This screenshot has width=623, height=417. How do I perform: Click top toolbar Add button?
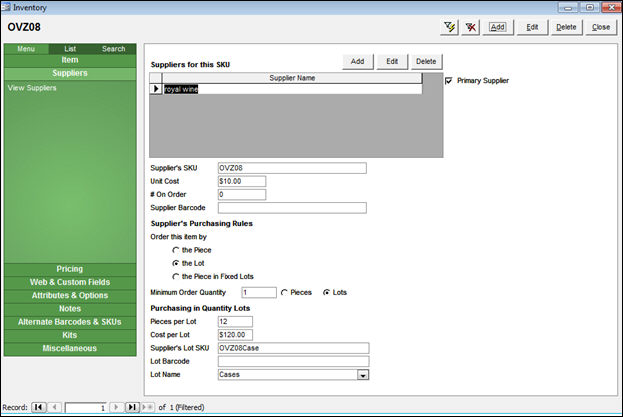click(497, 27)
